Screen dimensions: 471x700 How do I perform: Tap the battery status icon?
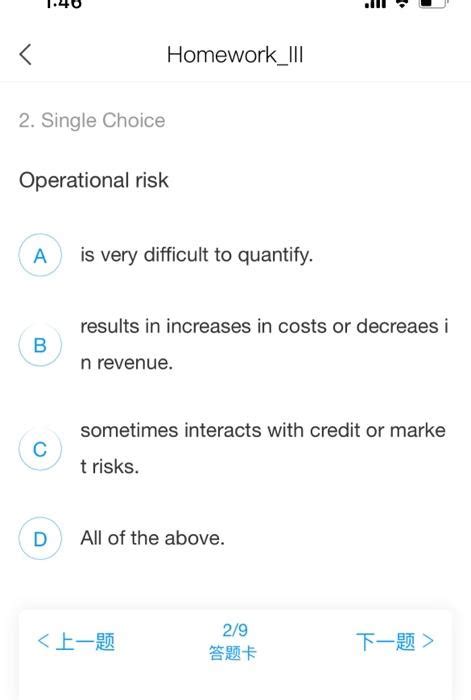[x=433, y=3]
